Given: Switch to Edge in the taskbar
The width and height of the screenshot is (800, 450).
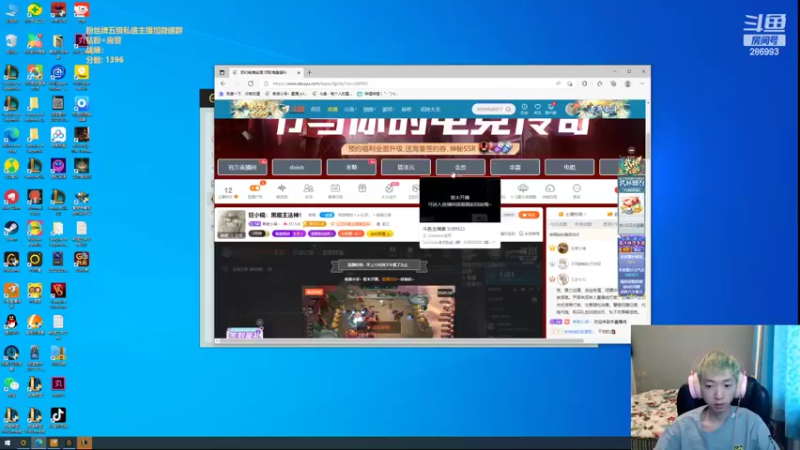Looking at the screenshot, I should (x=38, y=443).
